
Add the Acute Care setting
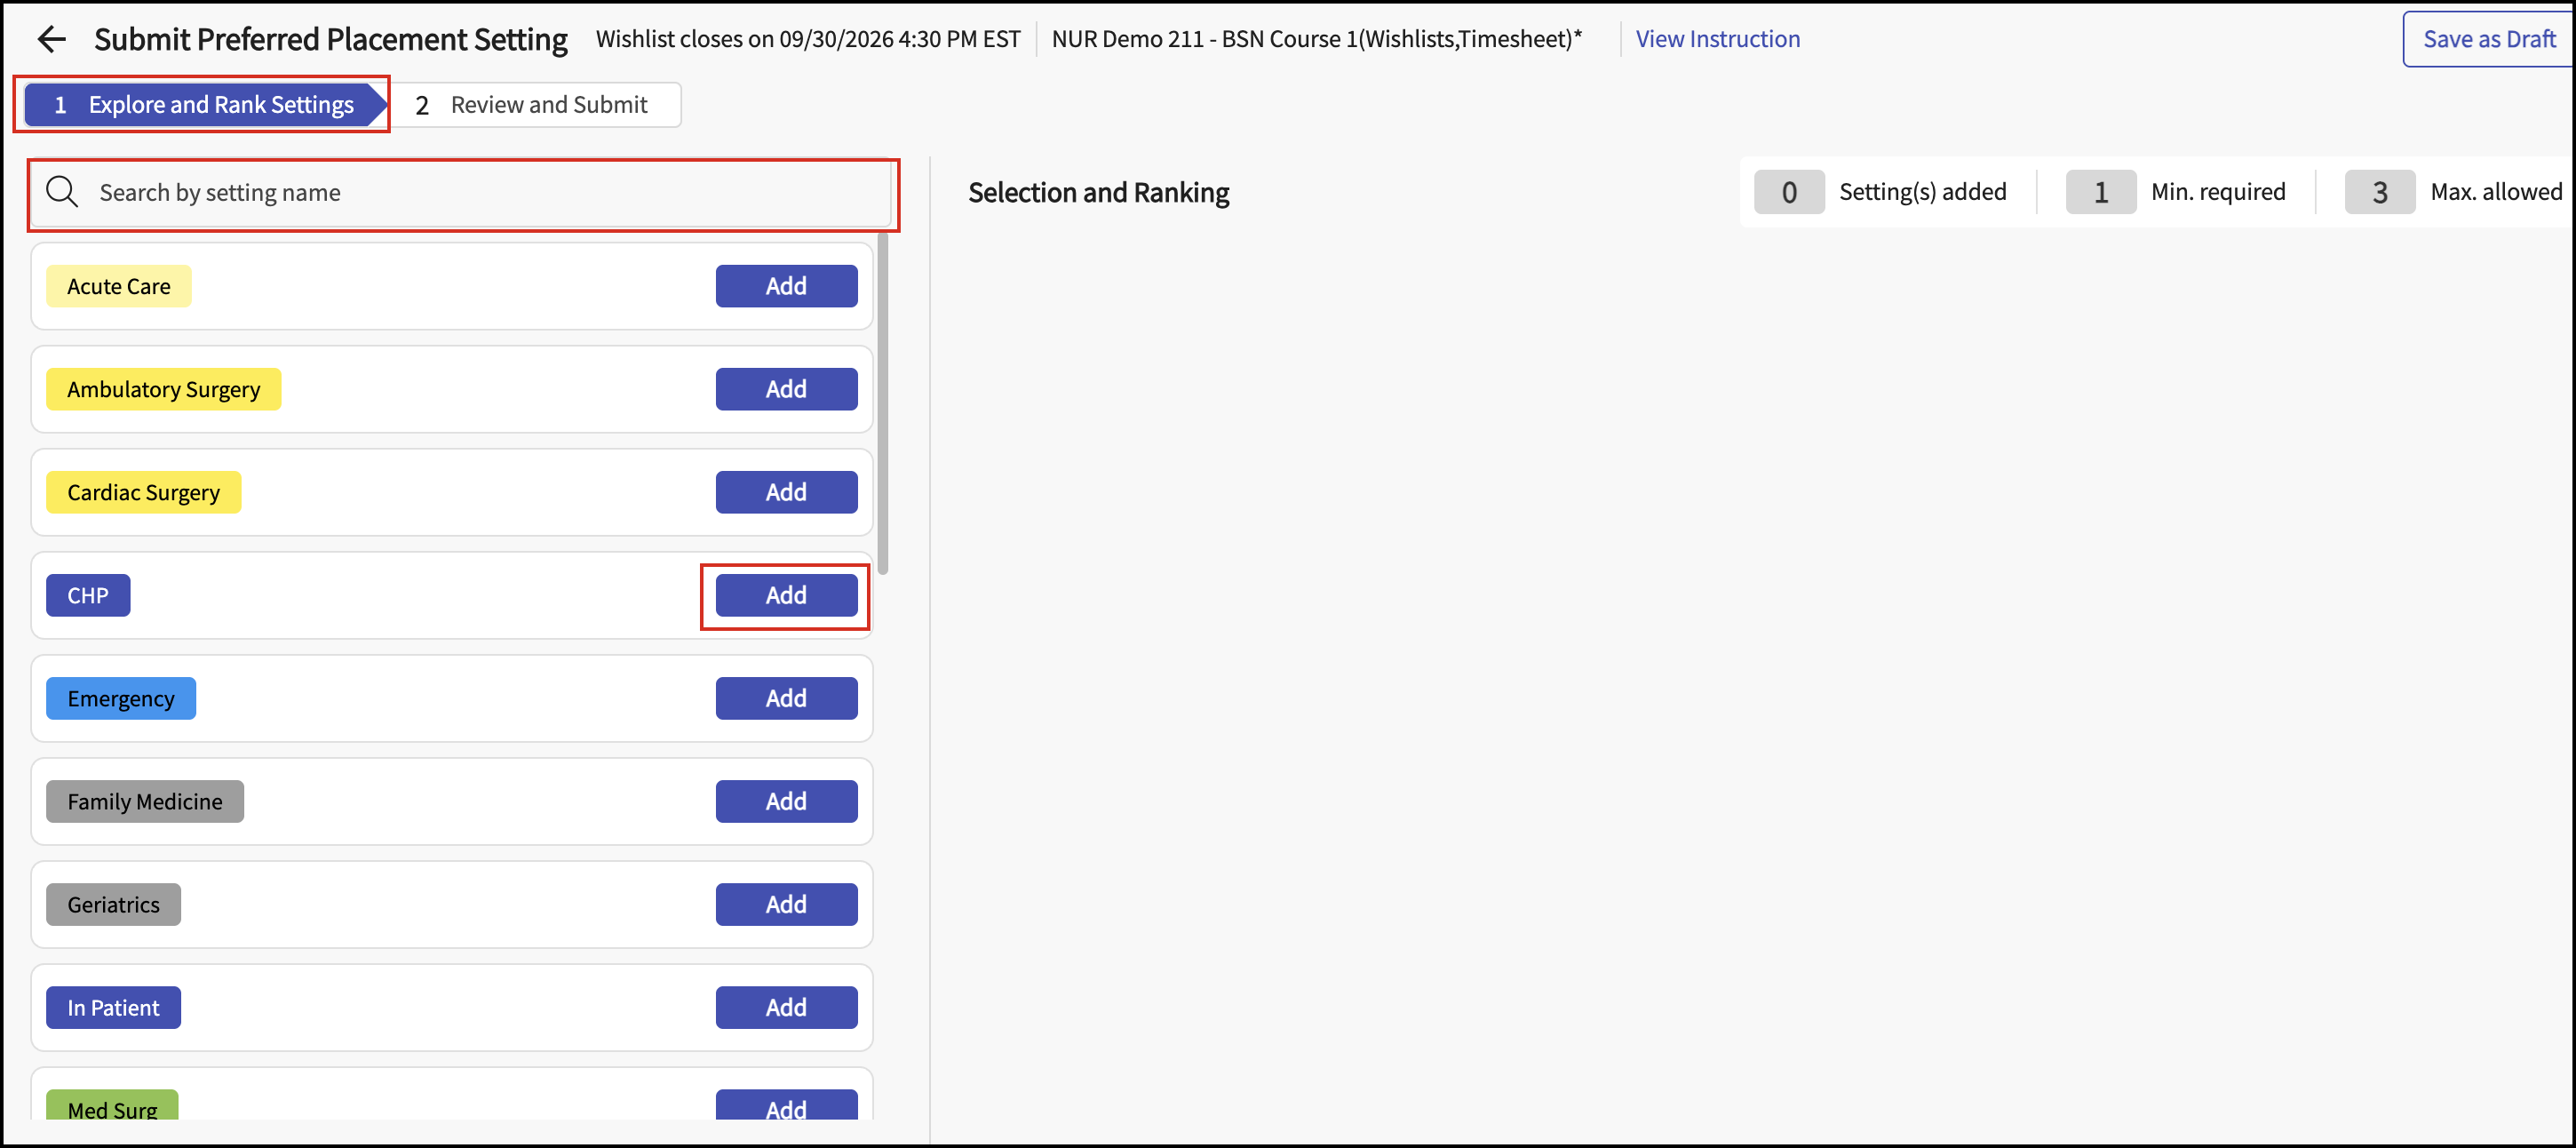[786, 286]
